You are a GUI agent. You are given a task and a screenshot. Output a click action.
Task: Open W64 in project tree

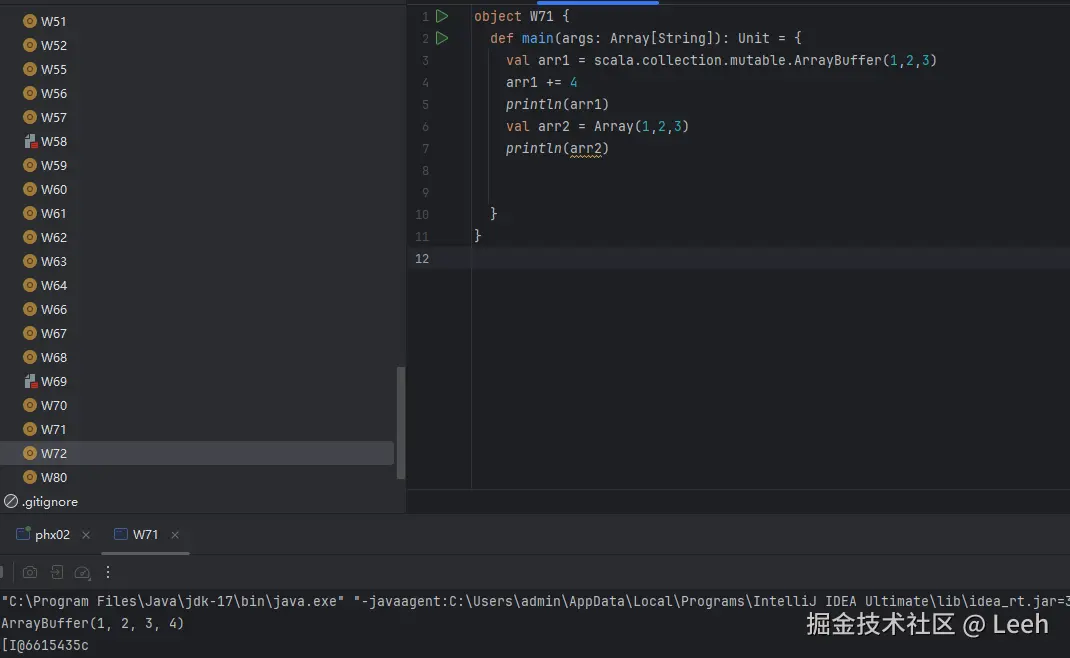click(x=53, y=285)
